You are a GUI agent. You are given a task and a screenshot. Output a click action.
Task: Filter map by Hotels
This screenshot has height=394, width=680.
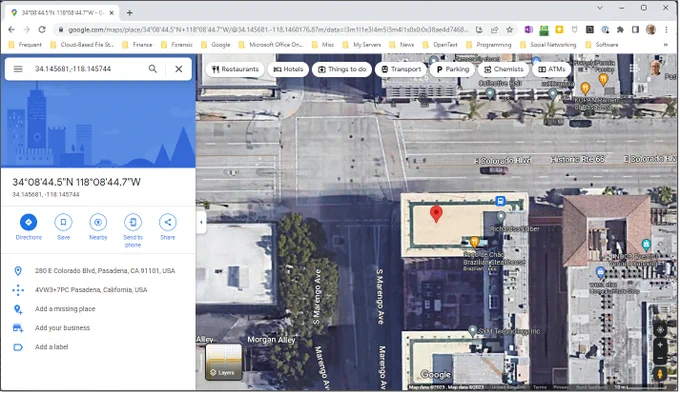pos(288,69)
